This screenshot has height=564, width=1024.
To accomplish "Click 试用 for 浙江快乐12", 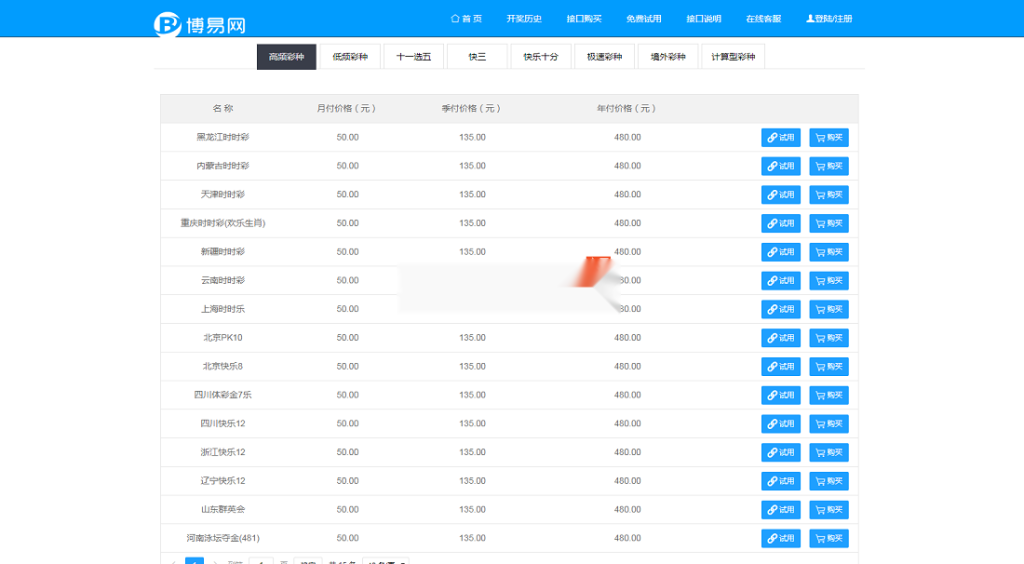I will click(780, 452).
